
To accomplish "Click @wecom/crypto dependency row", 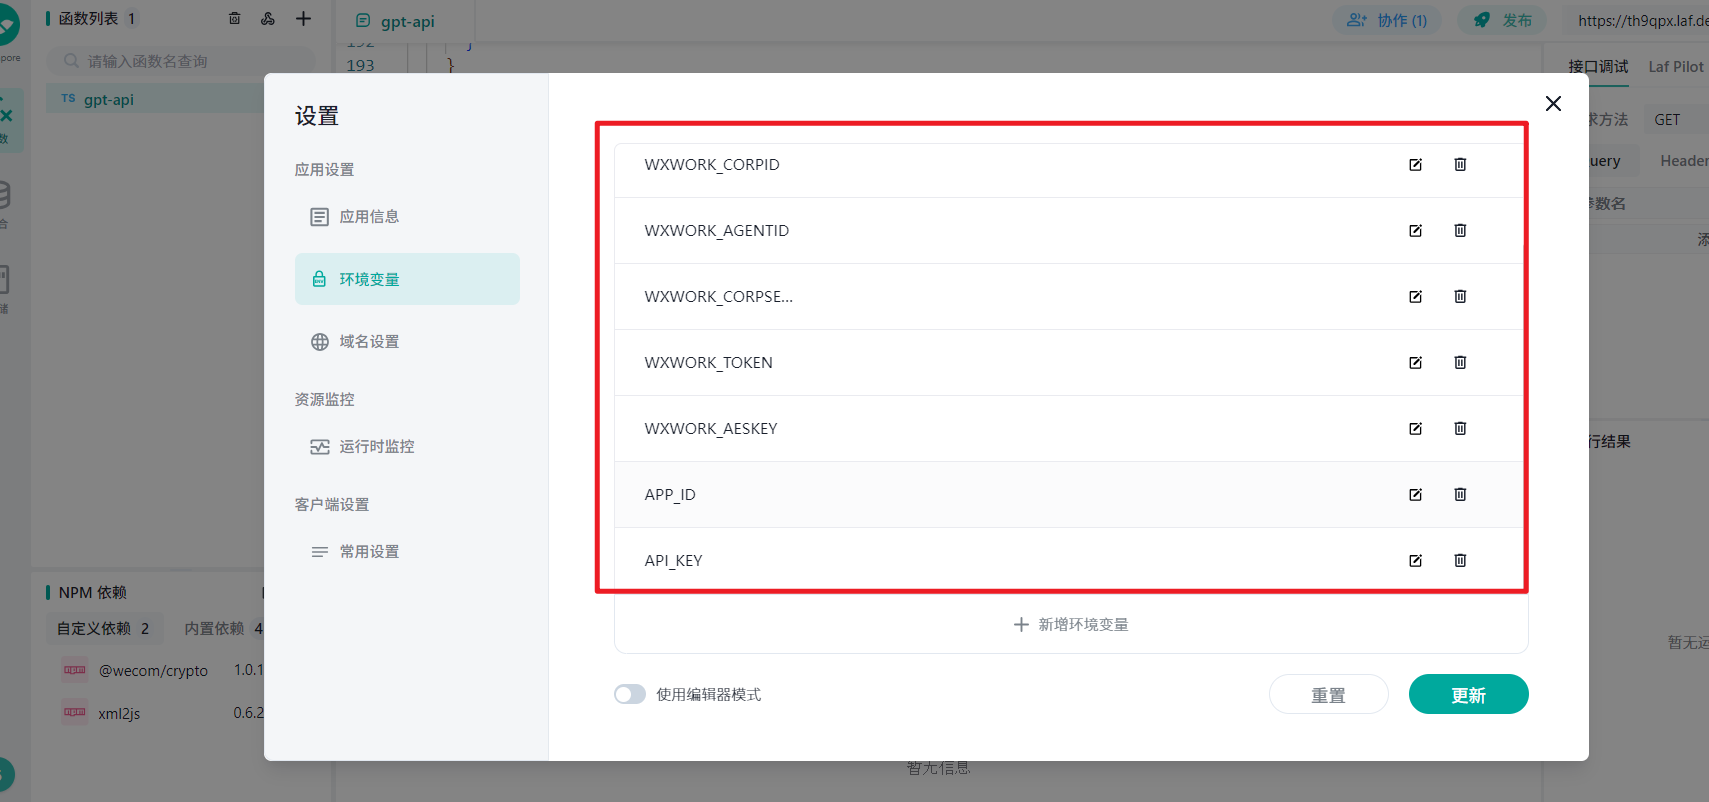I will tap(155, 671).
